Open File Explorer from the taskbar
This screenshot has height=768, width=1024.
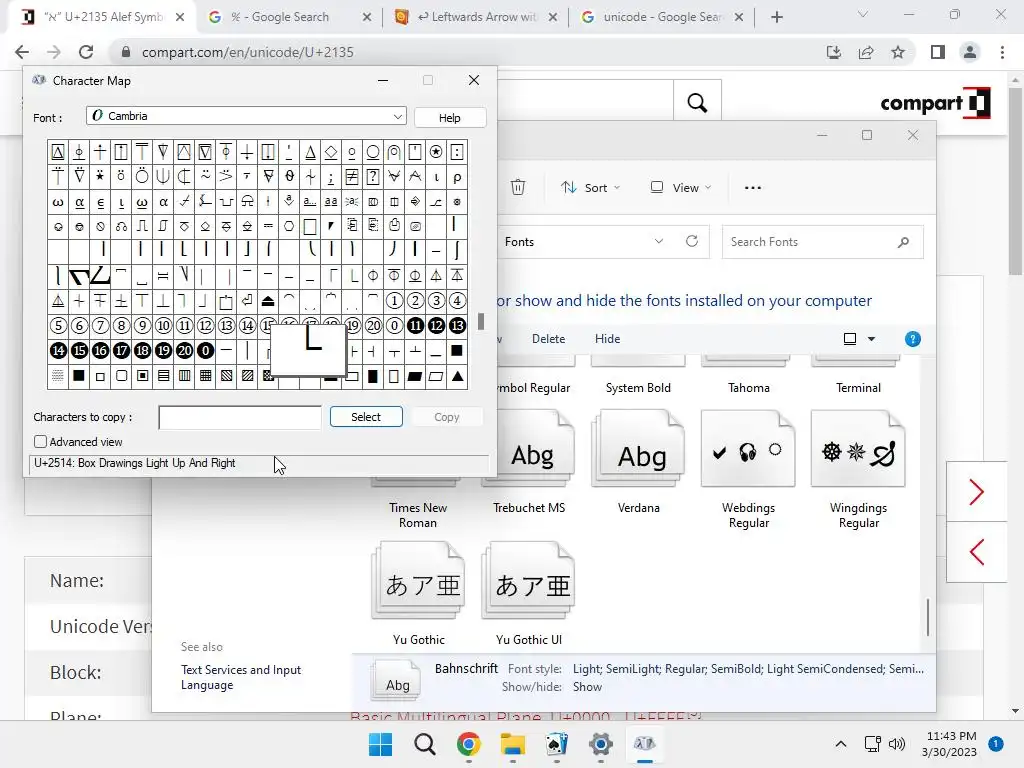click(513, 744)
